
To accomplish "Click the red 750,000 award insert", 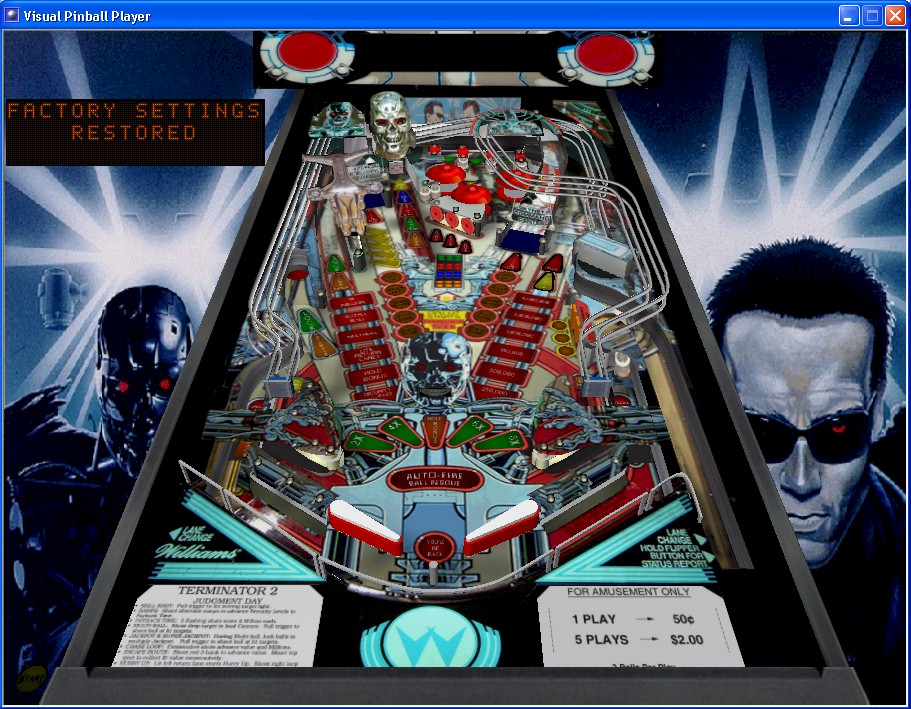I will coord(510,353).
